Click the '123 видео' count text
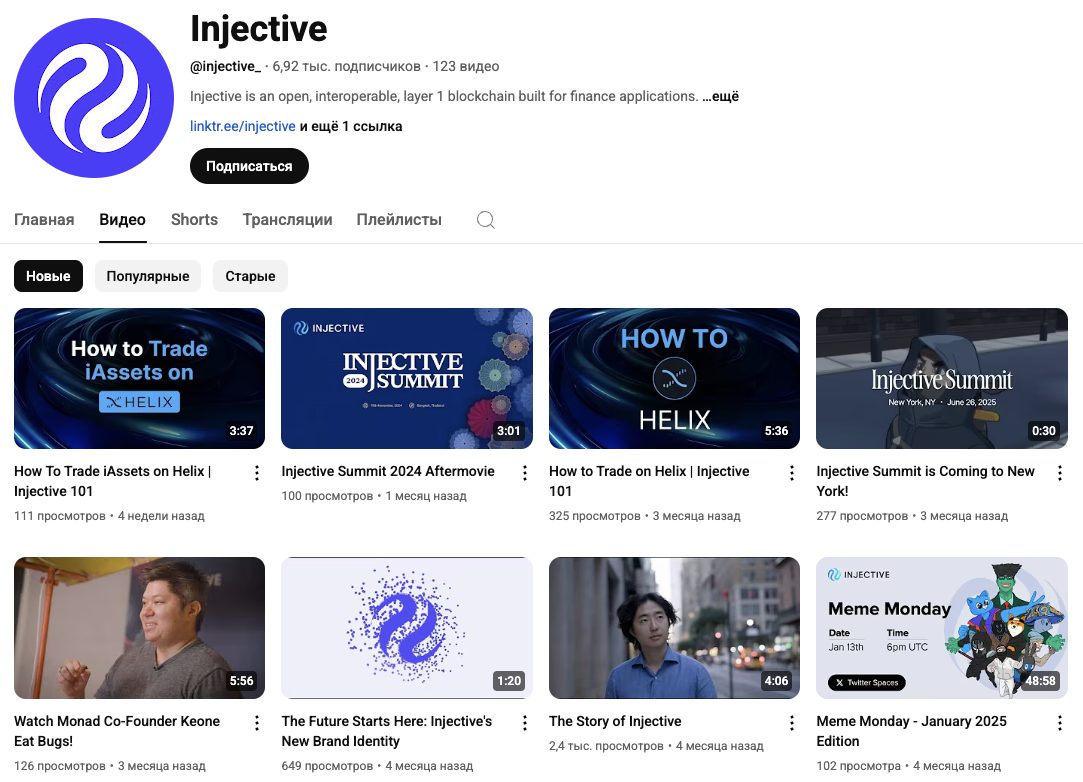The image size is (1083, 782). [x=466, y=66]
